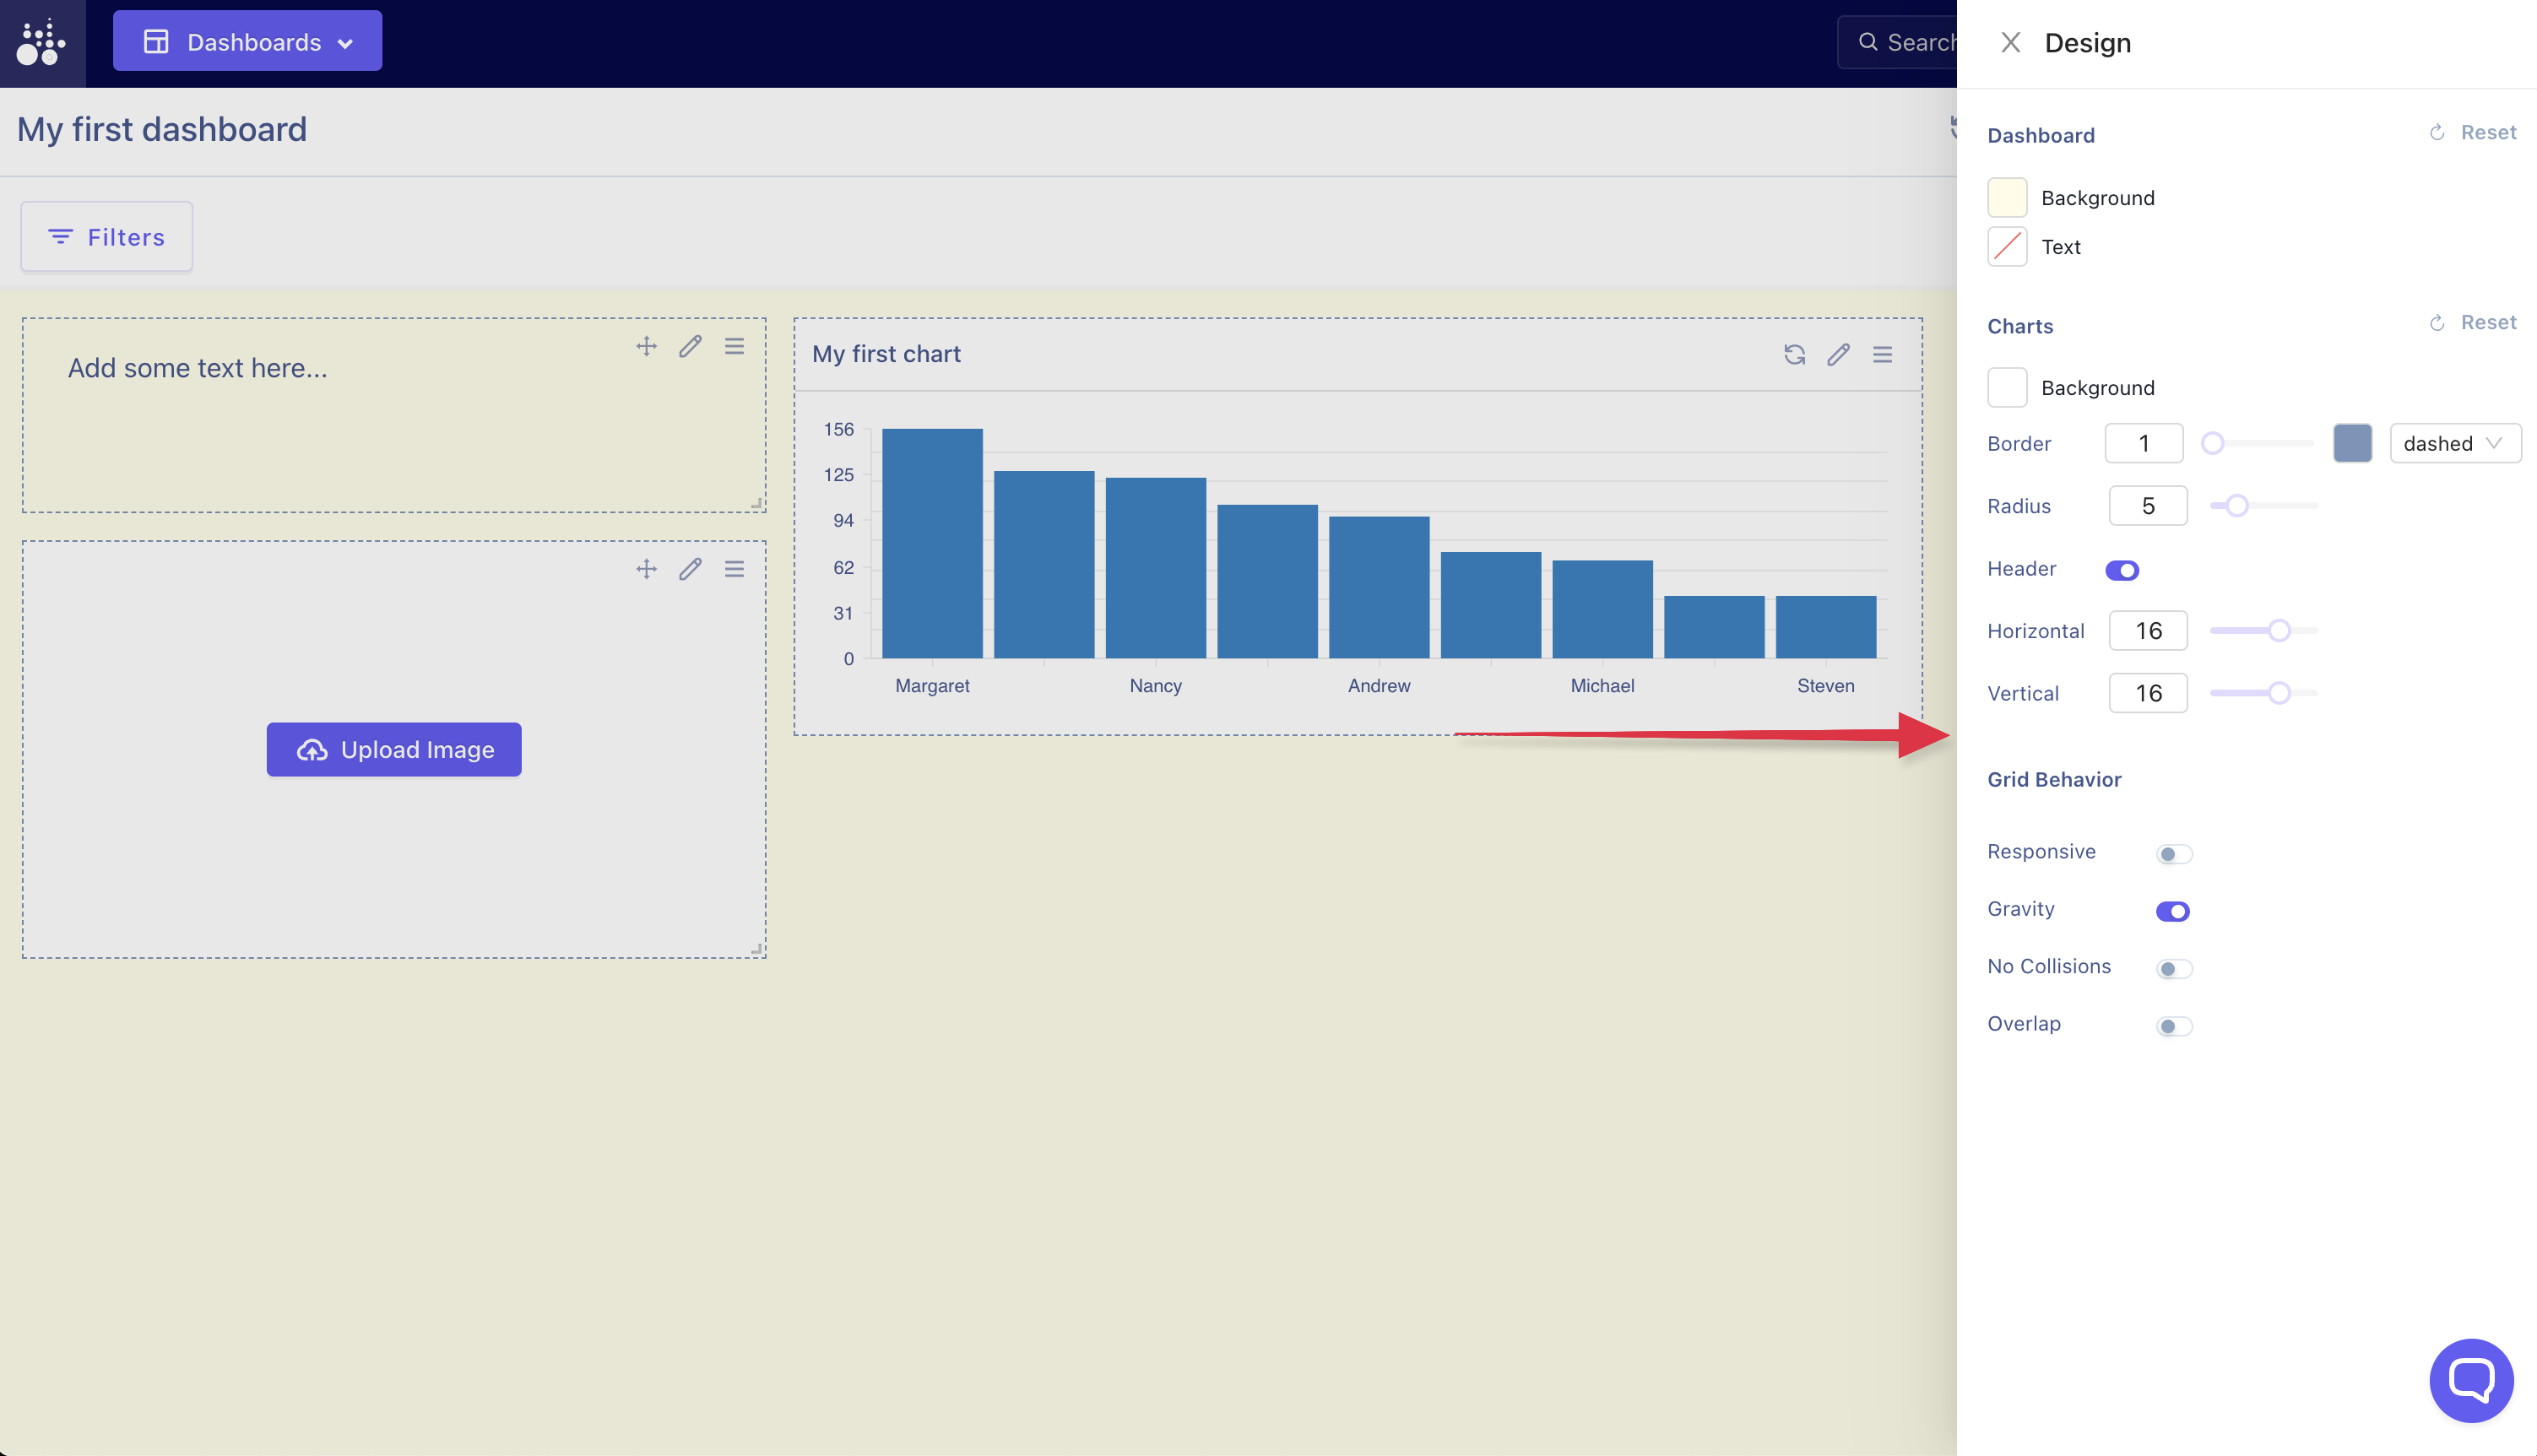Disable the Gravity toggle
Image resolution: width=2537 pixels, height=1456 pixels.
2172,911
